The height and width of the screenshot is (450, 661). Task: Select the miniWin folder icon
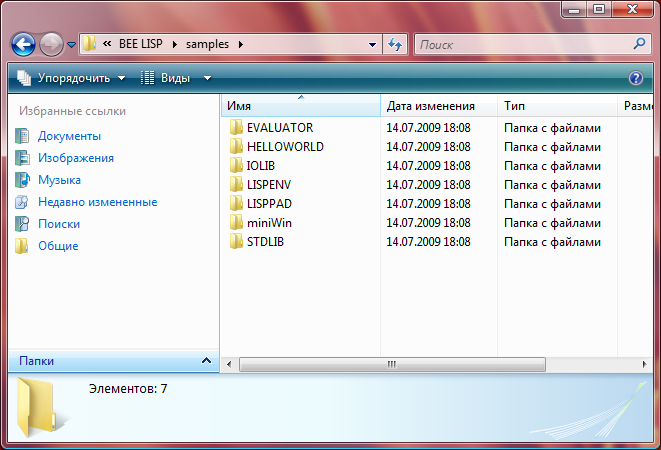click(236, 223)
